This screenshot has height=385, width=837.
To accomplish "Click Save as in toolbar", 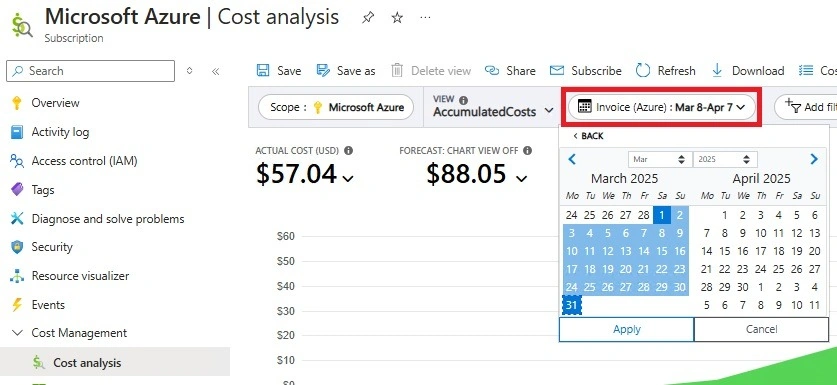I will tap(346, 70).
